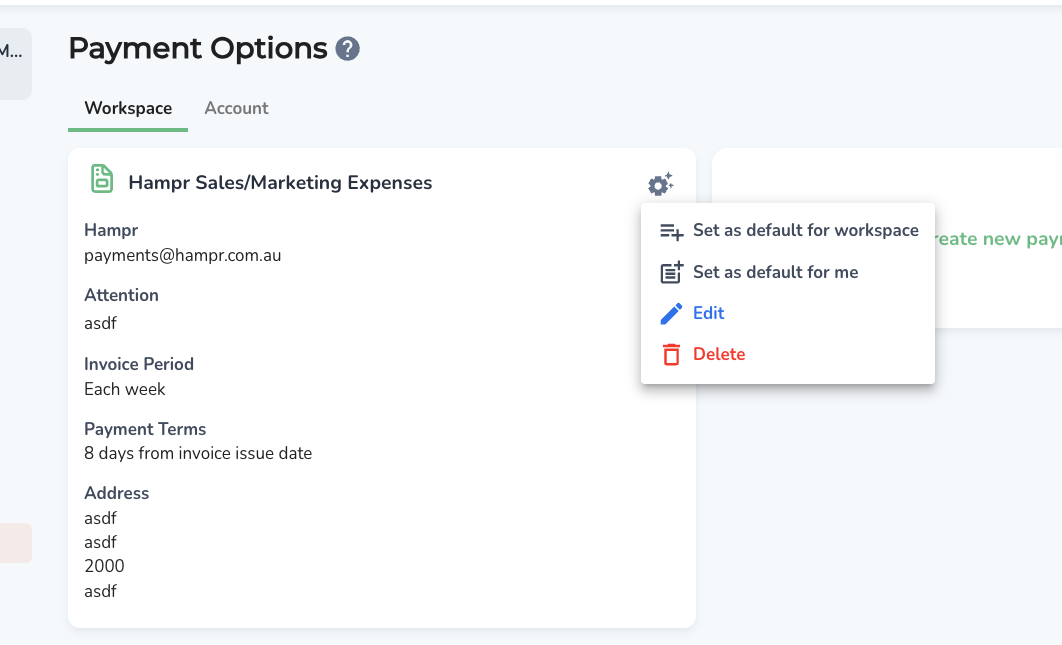
Task: Select Edit from the card menu
Action: 788,313
